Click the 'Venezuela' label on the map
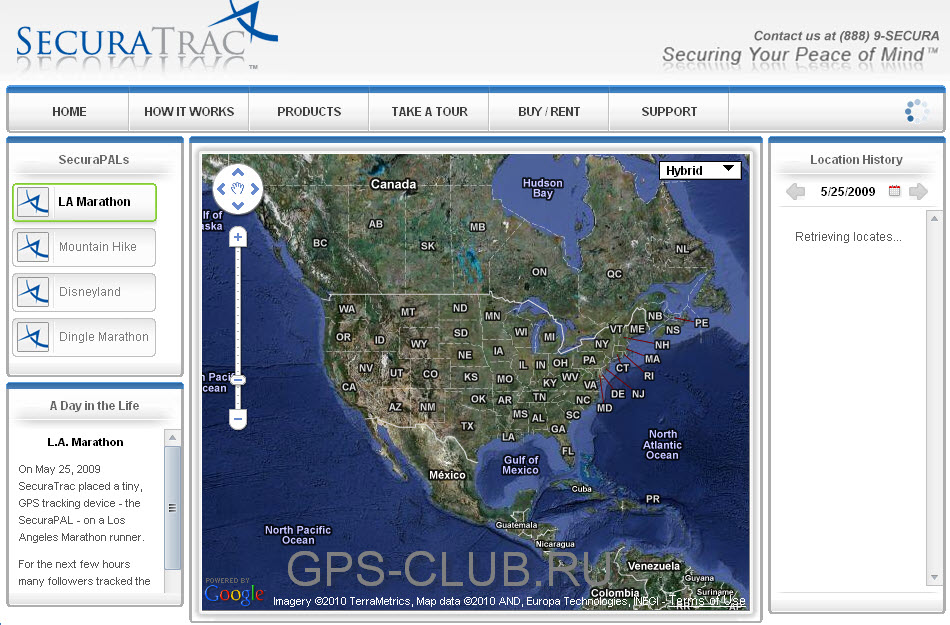Image resolution: width=950 pixels, height=625 pixels. (654, 566)
